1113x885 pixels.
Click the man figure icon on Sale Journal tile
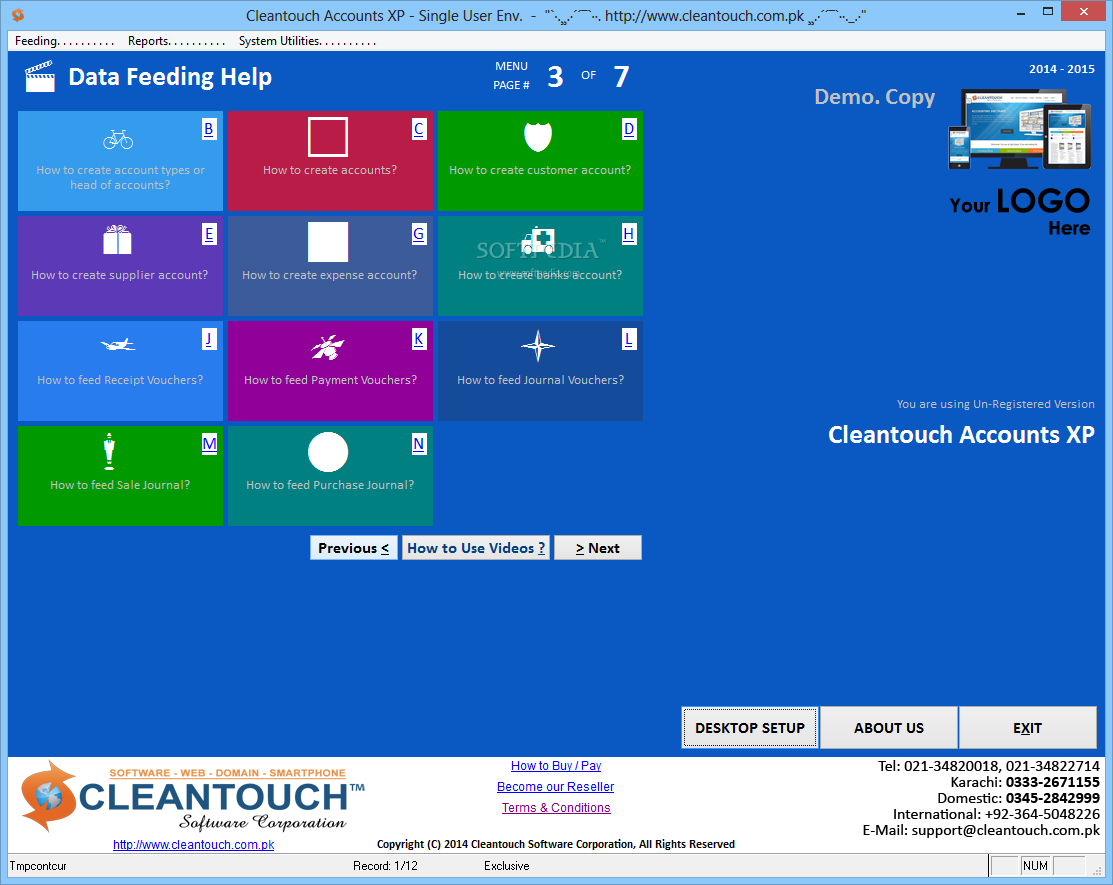click(109, 451)
